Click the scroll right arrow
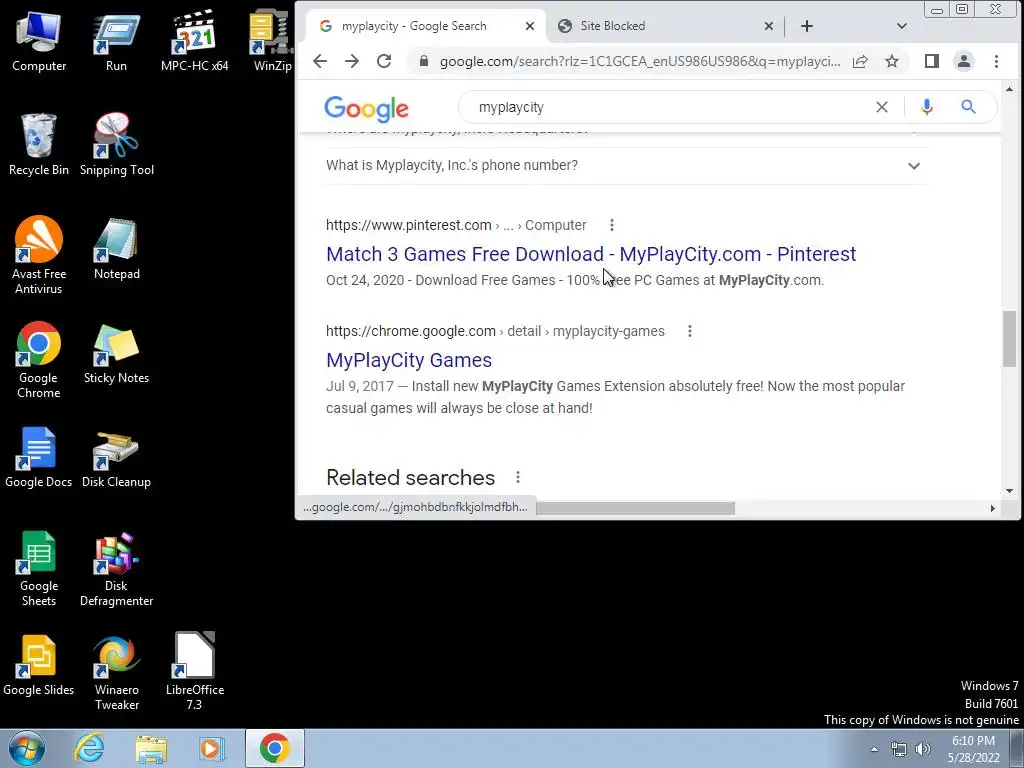This screenshot has height=768, width=1024. click(993, 508)
